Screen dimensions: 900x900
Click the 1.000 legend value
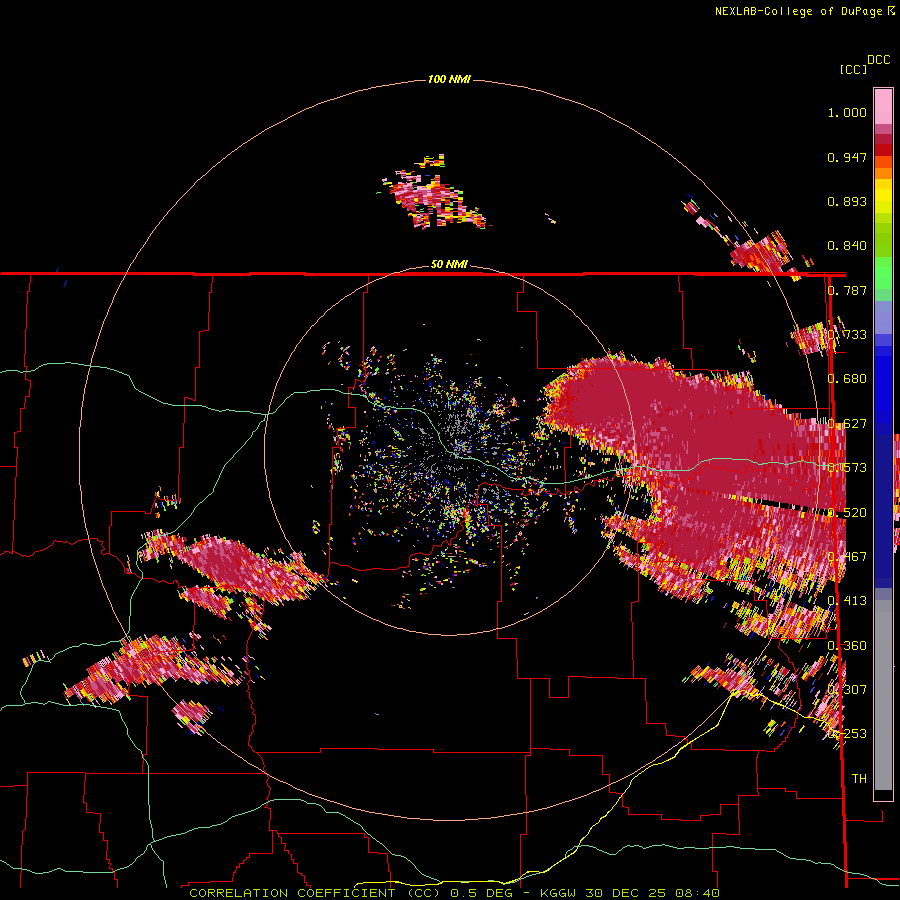[847, 112]
